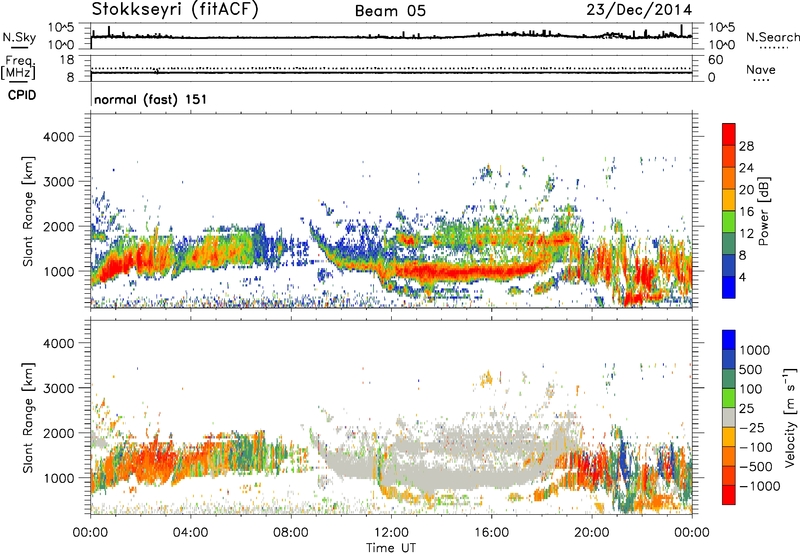Pick the blue top segment of velocity colorbar
Viewport: 800px width, 554px height.
click(729, 340)
